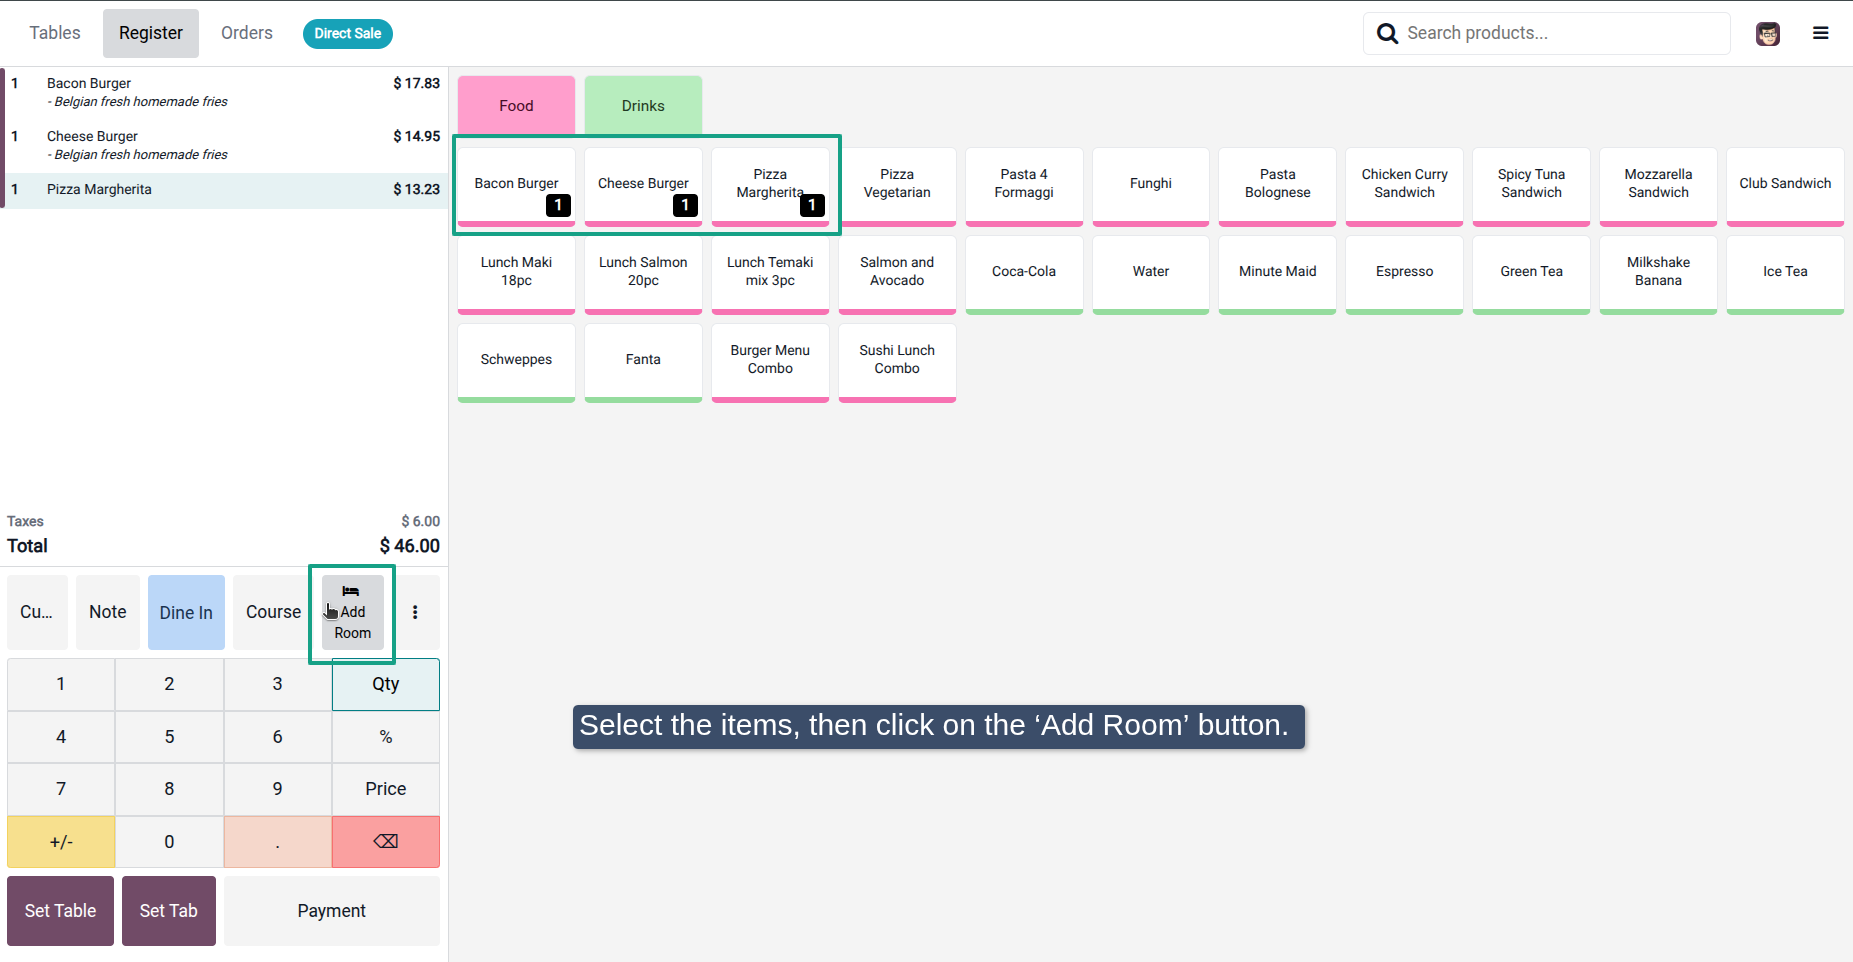Image resolution: width=1853 pixels, height=962 pixels.
Task: Add Burger Menu Combo product
Action: click(770, 362)
